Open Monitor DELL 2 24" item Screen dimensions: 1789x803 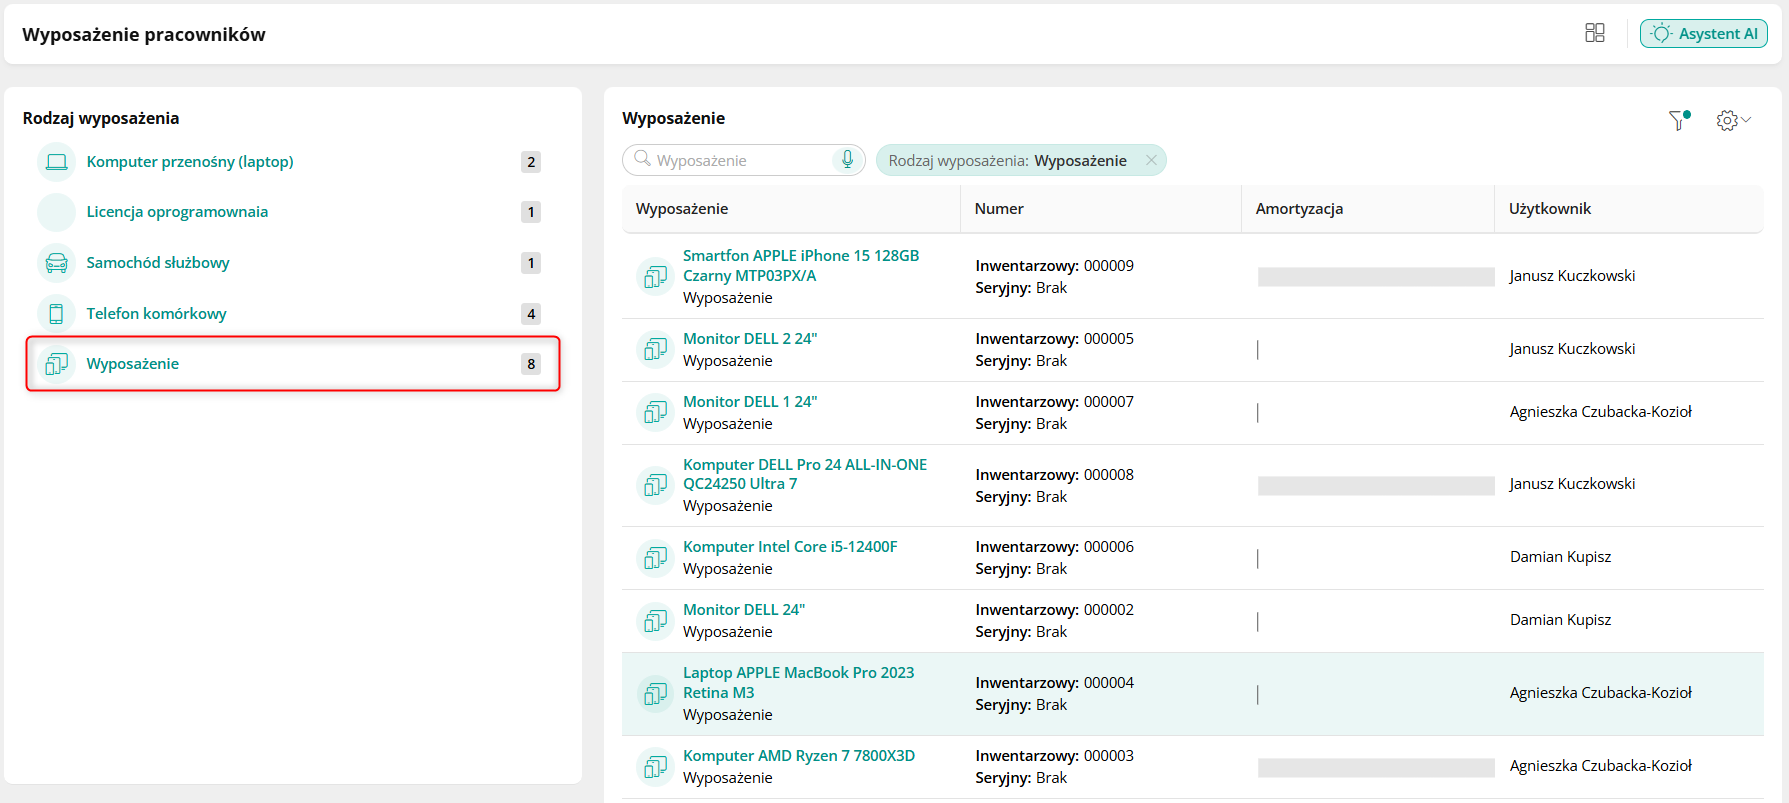coord(750,339)
